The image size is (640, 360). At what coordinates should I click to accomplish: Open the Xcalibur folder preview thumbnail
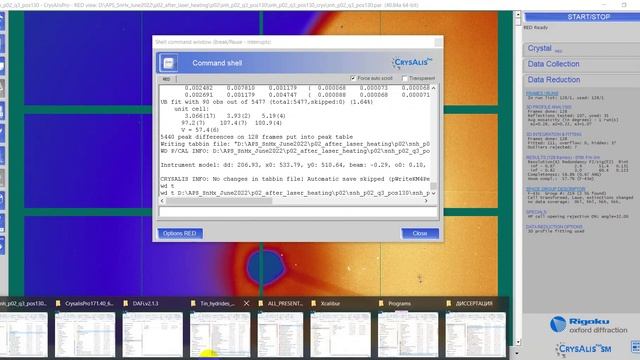coord(340,334)
